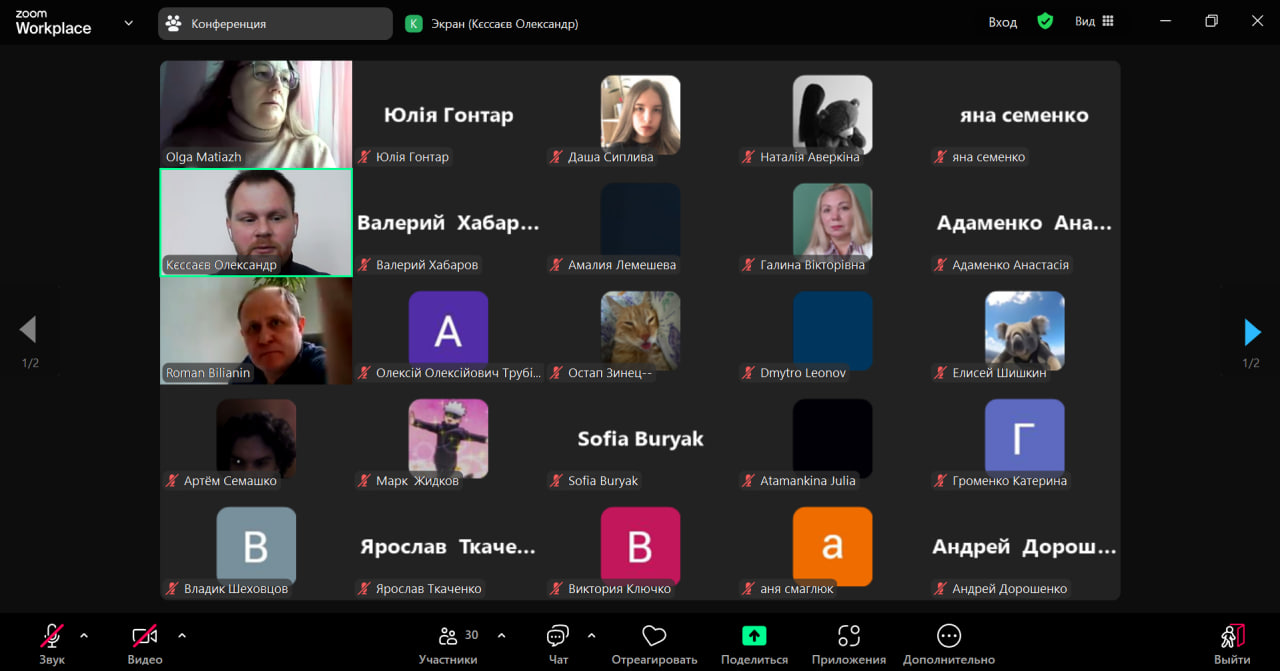Click Владик Шеховцов grey B avatar
The image size is (1280, 671).
pyautogui.click(x=256, y=545)
